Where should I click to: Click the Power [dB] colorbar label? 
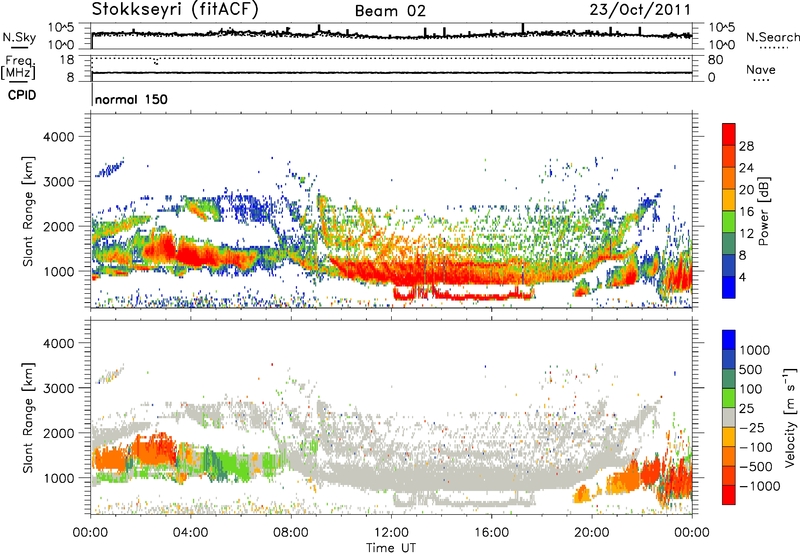click(764, 211)
